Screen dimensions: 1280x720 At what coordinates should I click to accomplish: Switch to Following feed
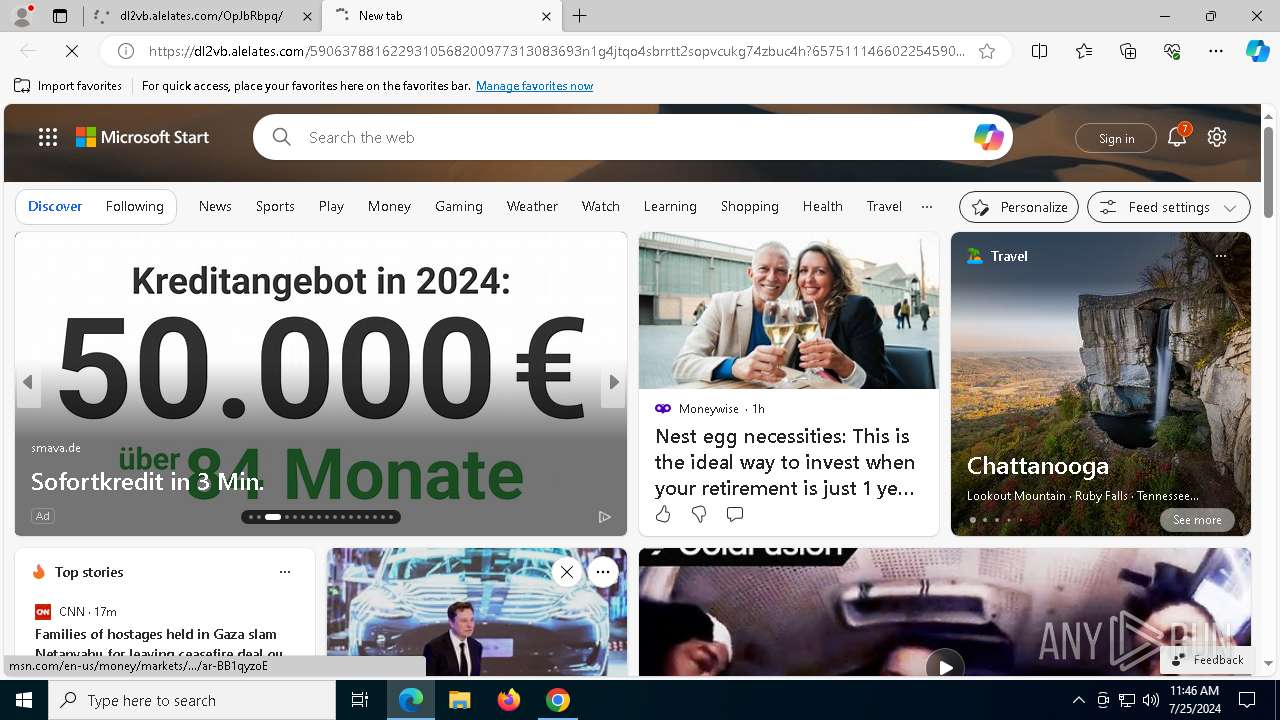click(x=135, y=206)
